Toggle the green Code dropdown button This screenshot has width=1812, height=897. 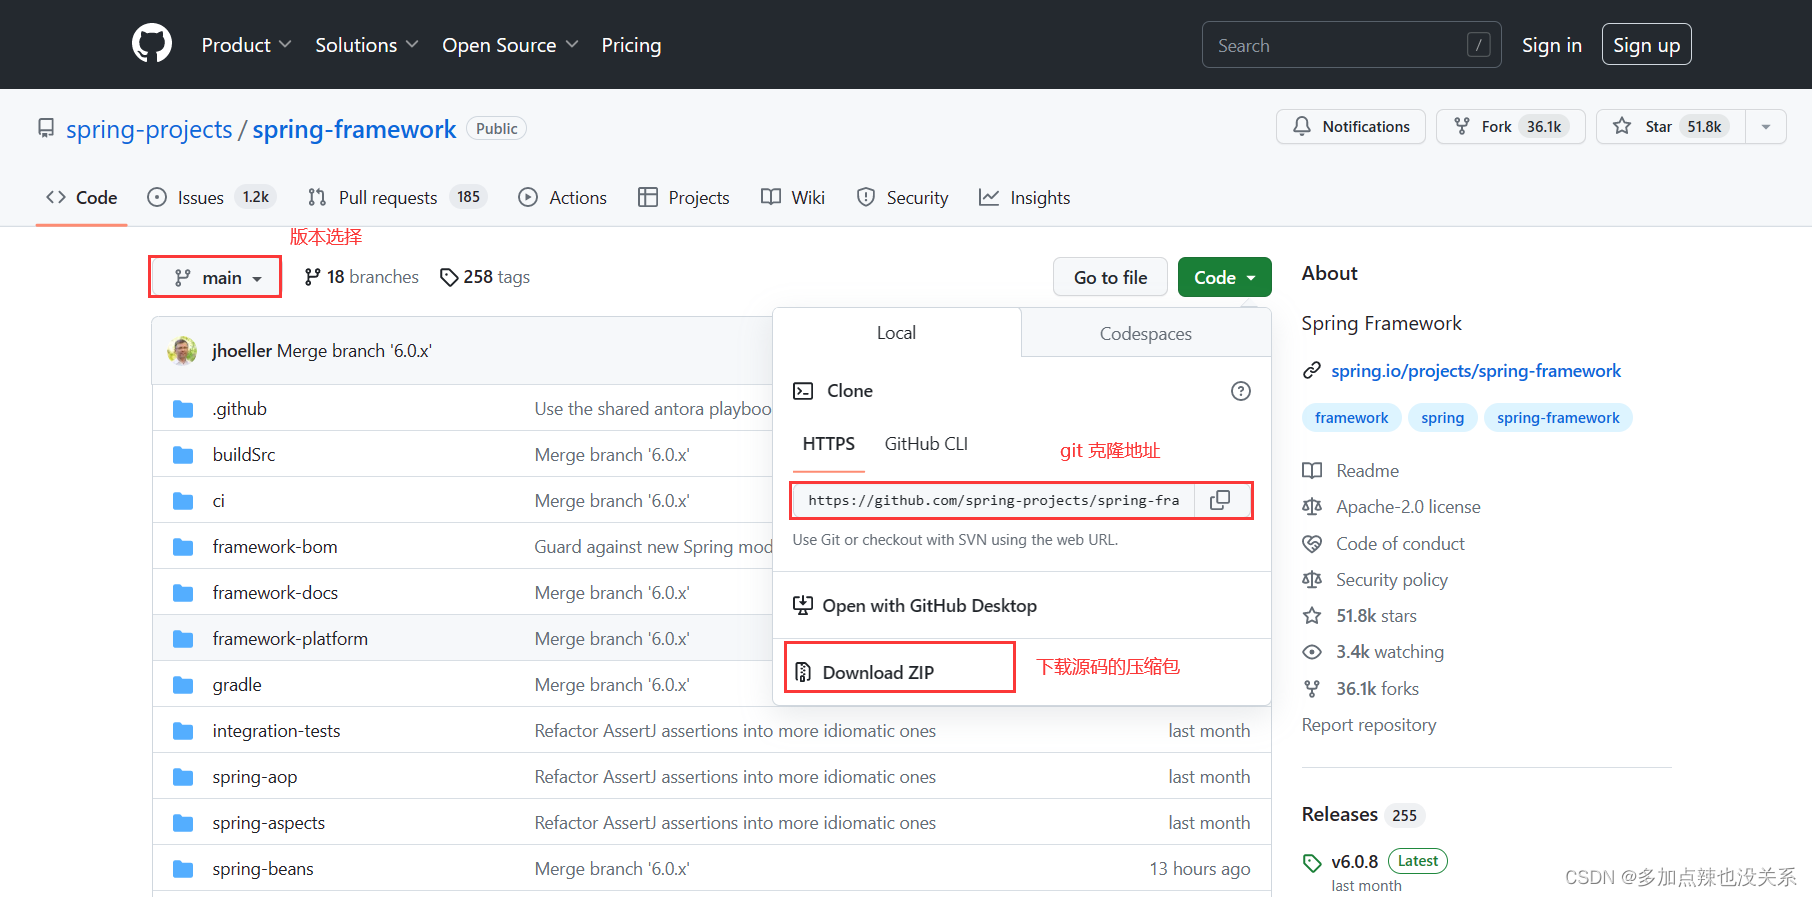click(1224, 277)
